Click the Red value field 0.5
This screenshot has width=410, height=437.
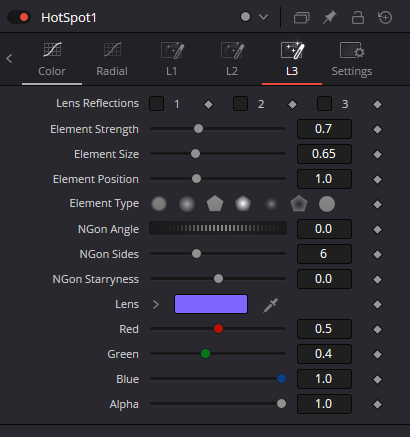[x=324, y=329]
